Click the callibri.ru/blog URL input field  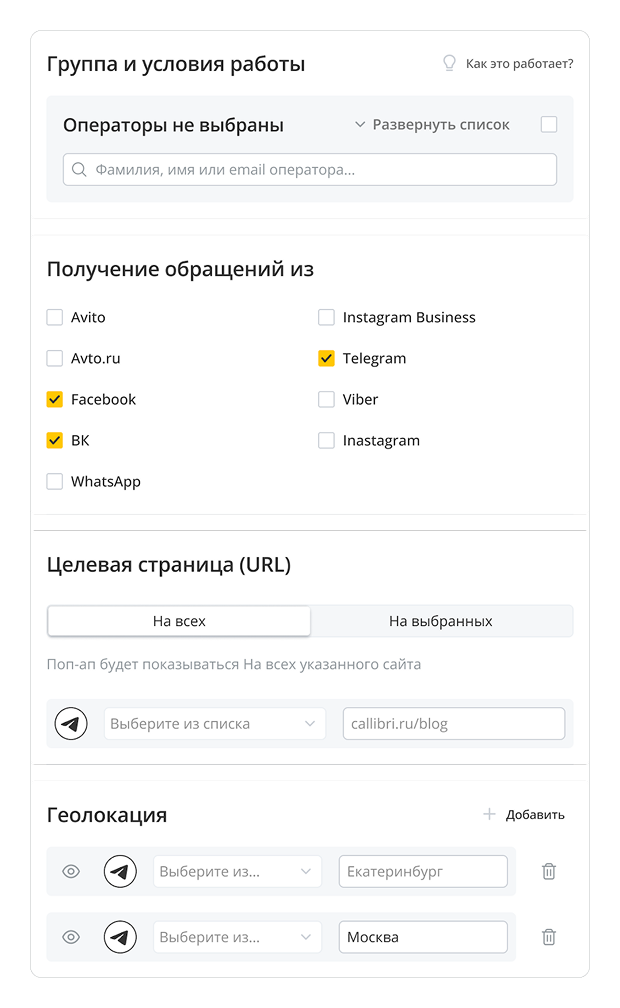(453, 723)
